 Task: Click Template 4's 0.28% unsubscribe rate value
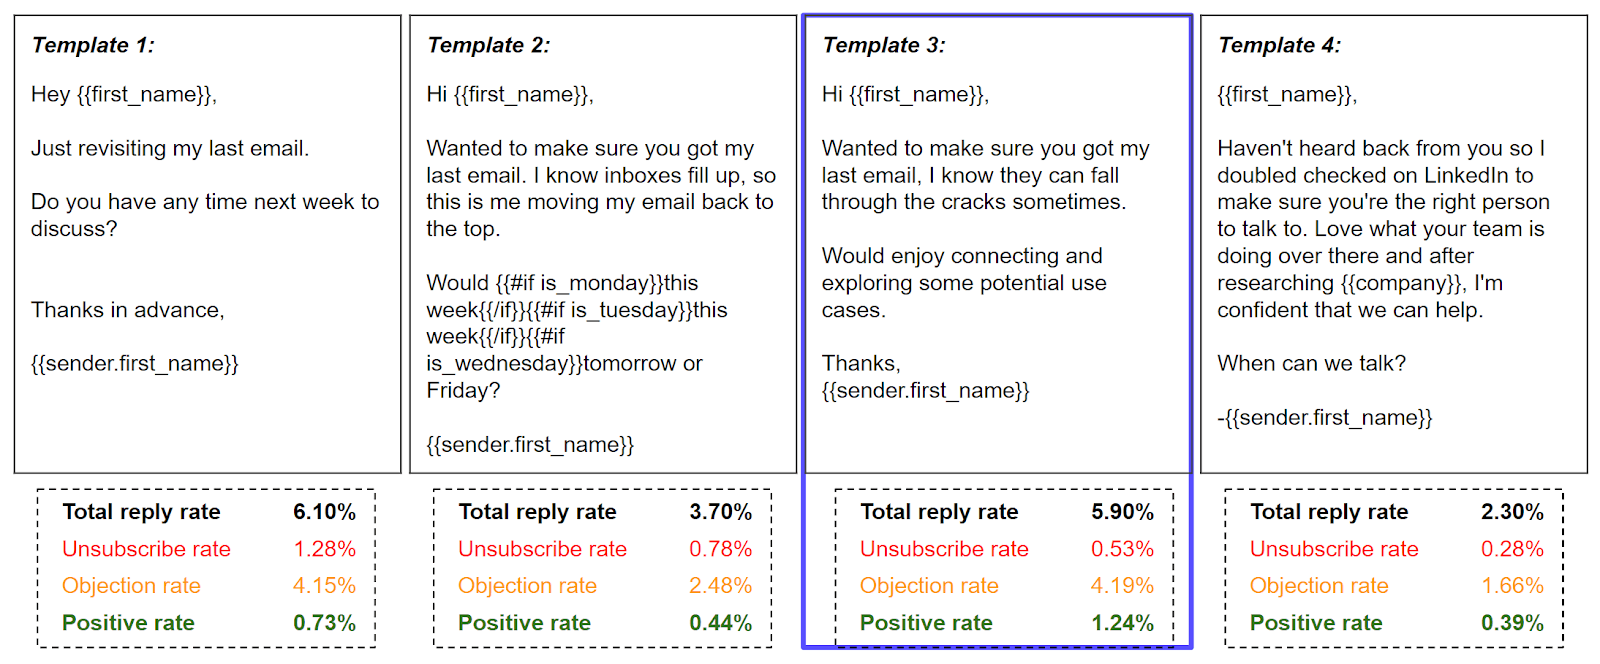coord(1512,549)
